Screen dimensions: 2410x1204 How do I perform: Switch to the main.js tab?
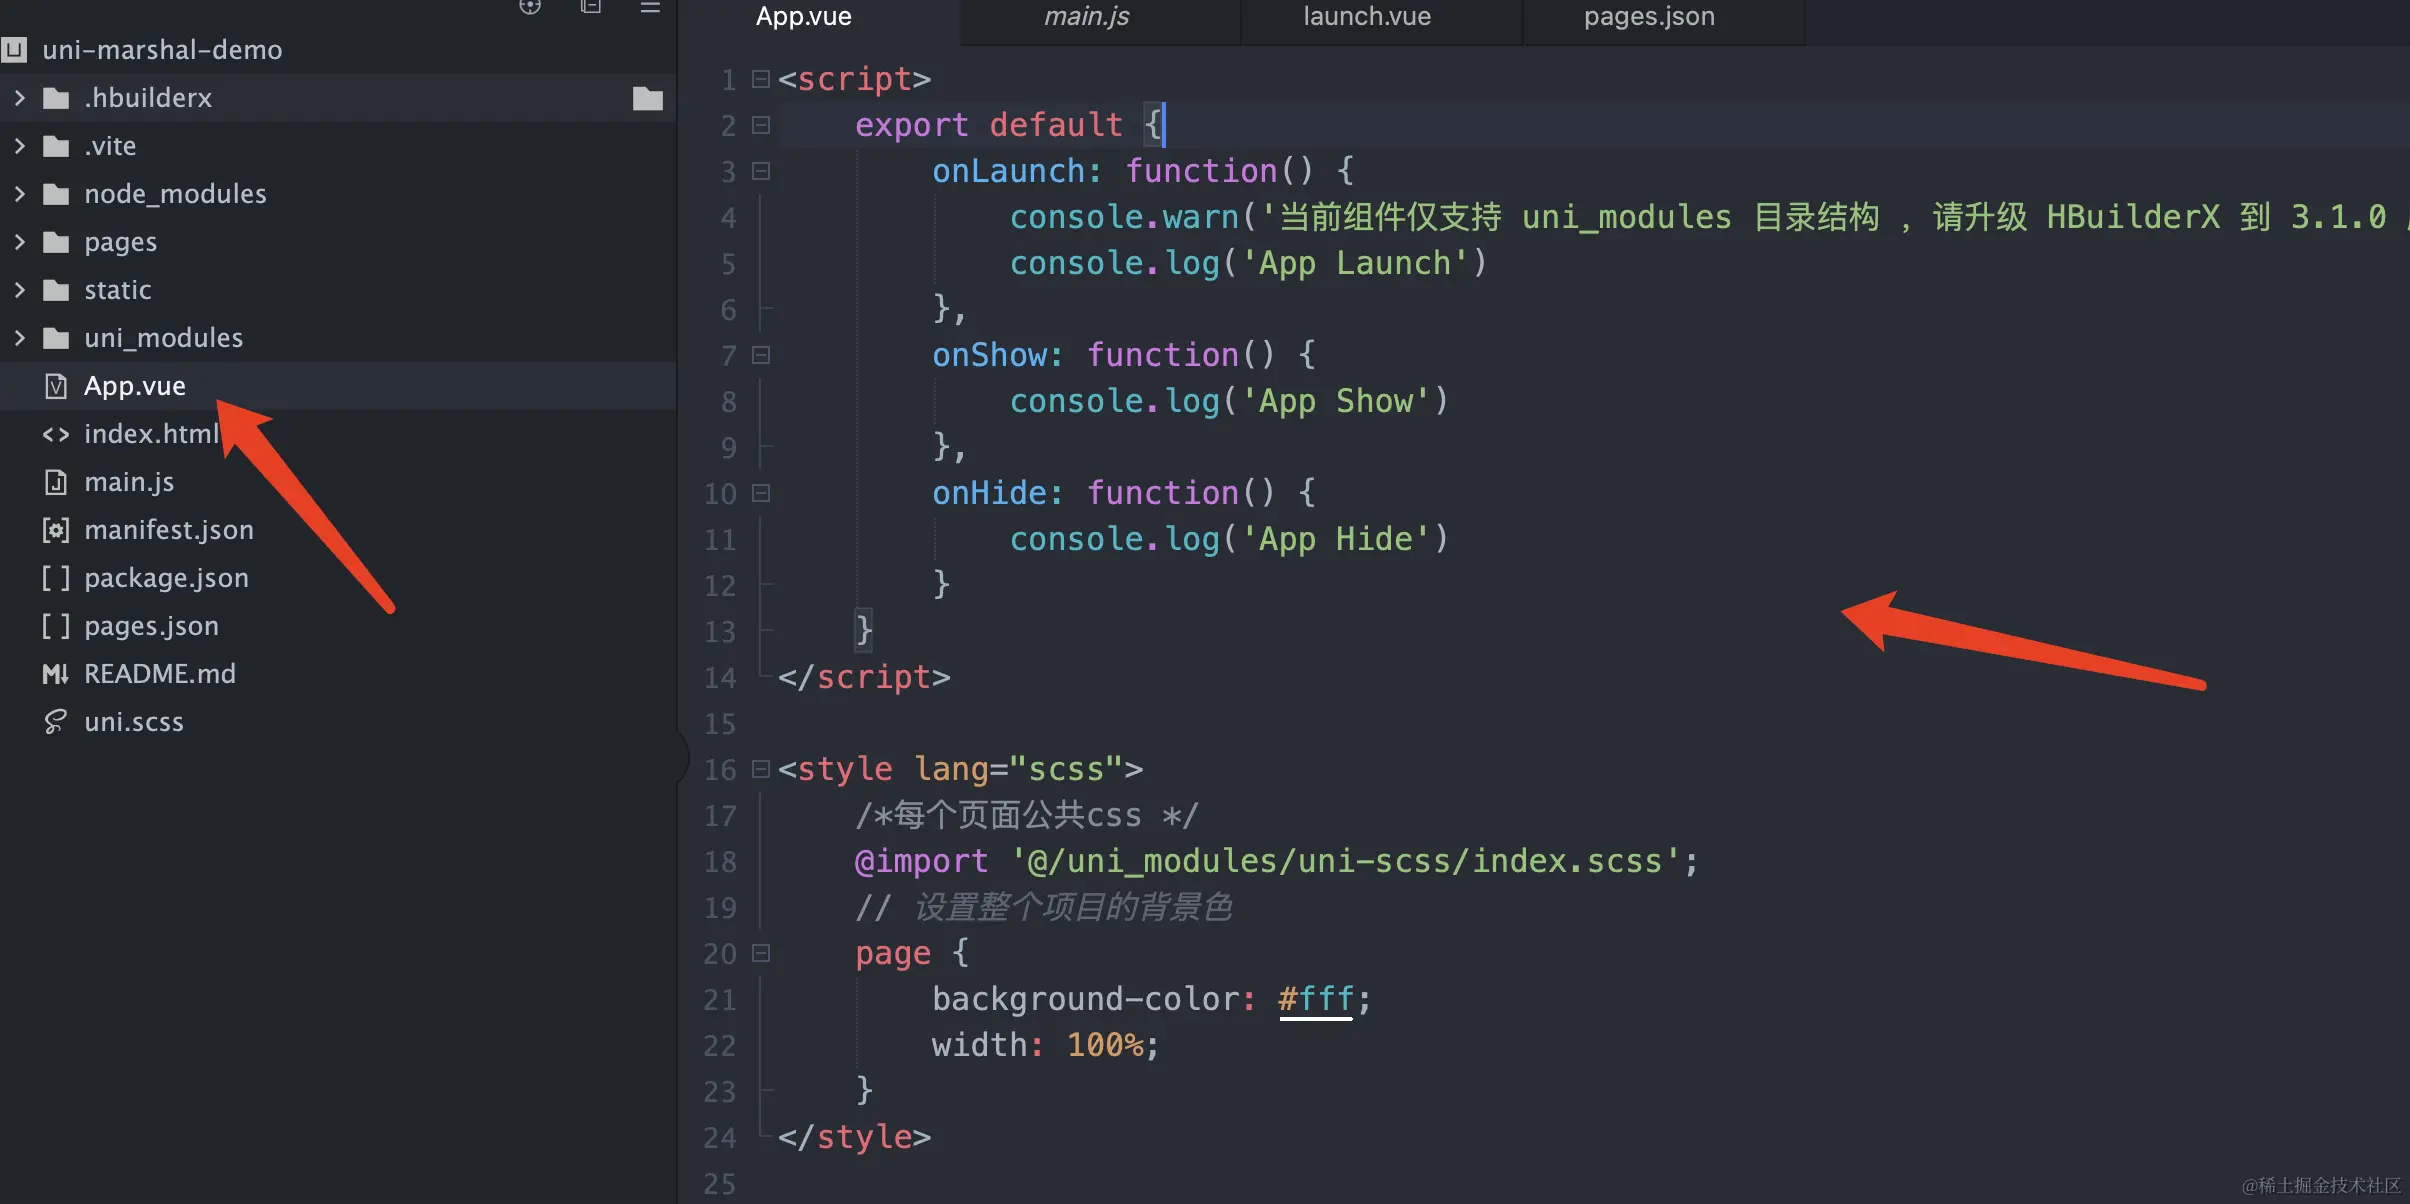click(1087, 17)
